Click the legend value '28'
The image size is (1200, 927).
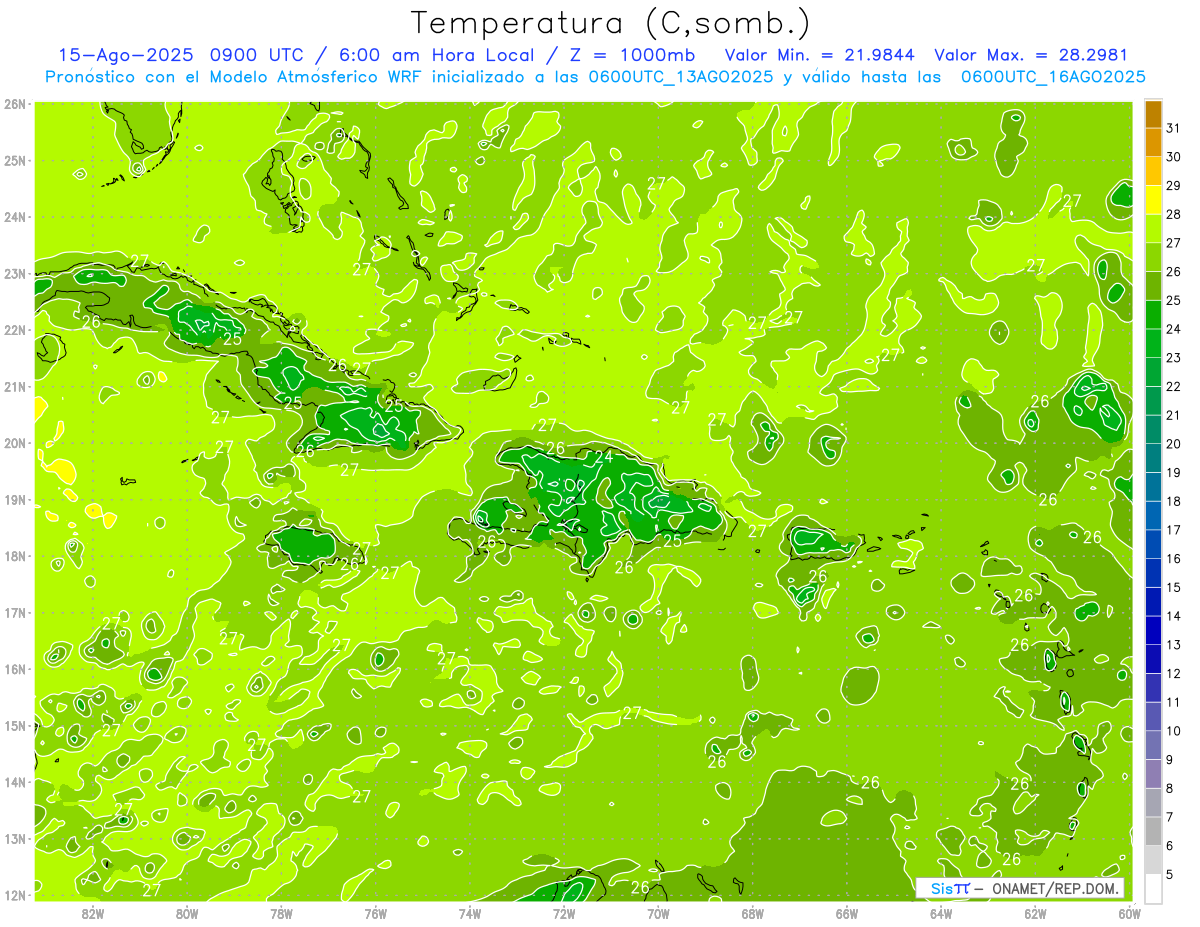click(x=1173, y=214)
